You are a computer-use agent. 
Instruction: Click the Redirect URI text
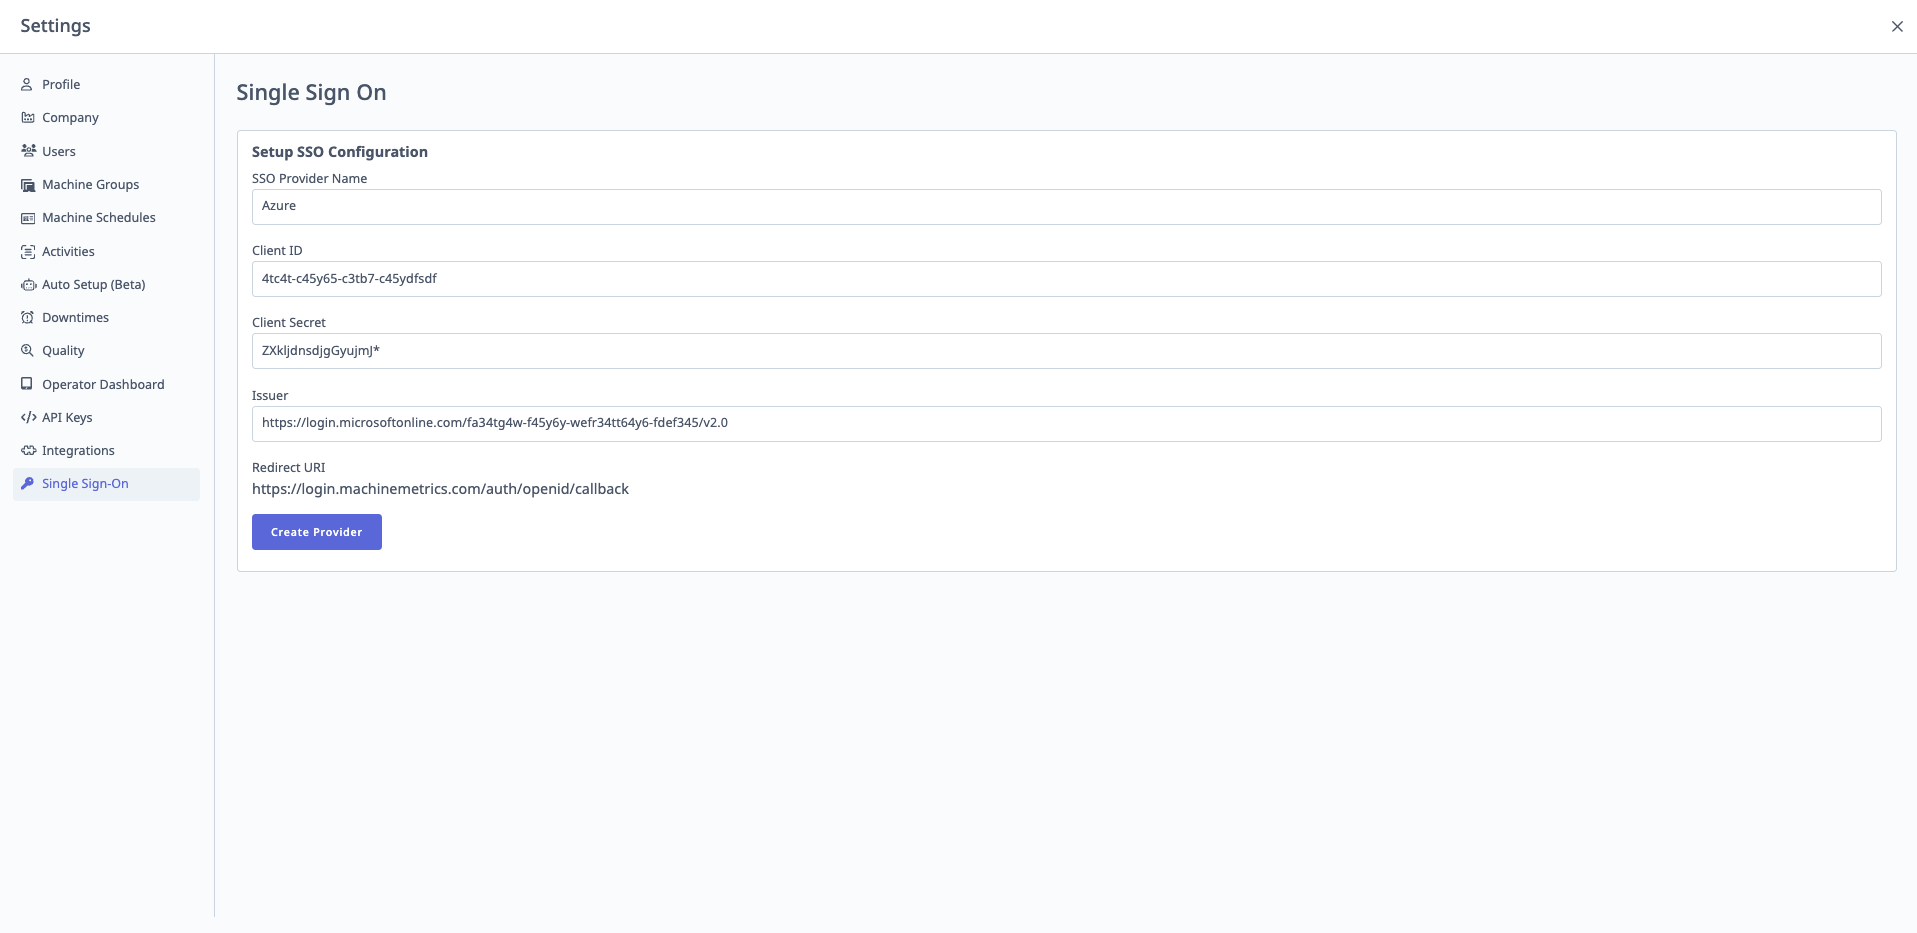(440, 488)
